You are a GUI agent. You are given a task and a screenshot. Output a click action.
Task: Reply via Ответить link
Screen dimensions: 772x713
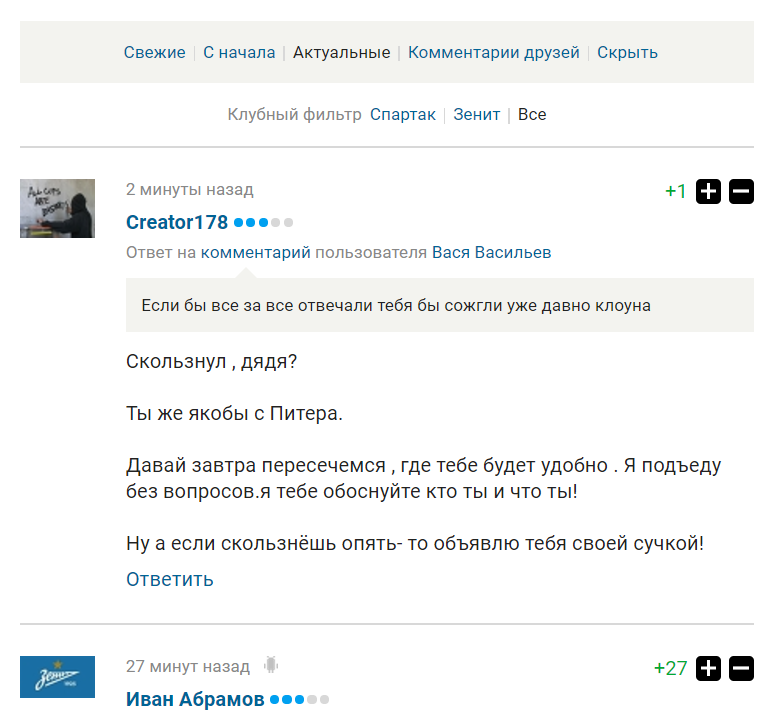click(170, 579)
